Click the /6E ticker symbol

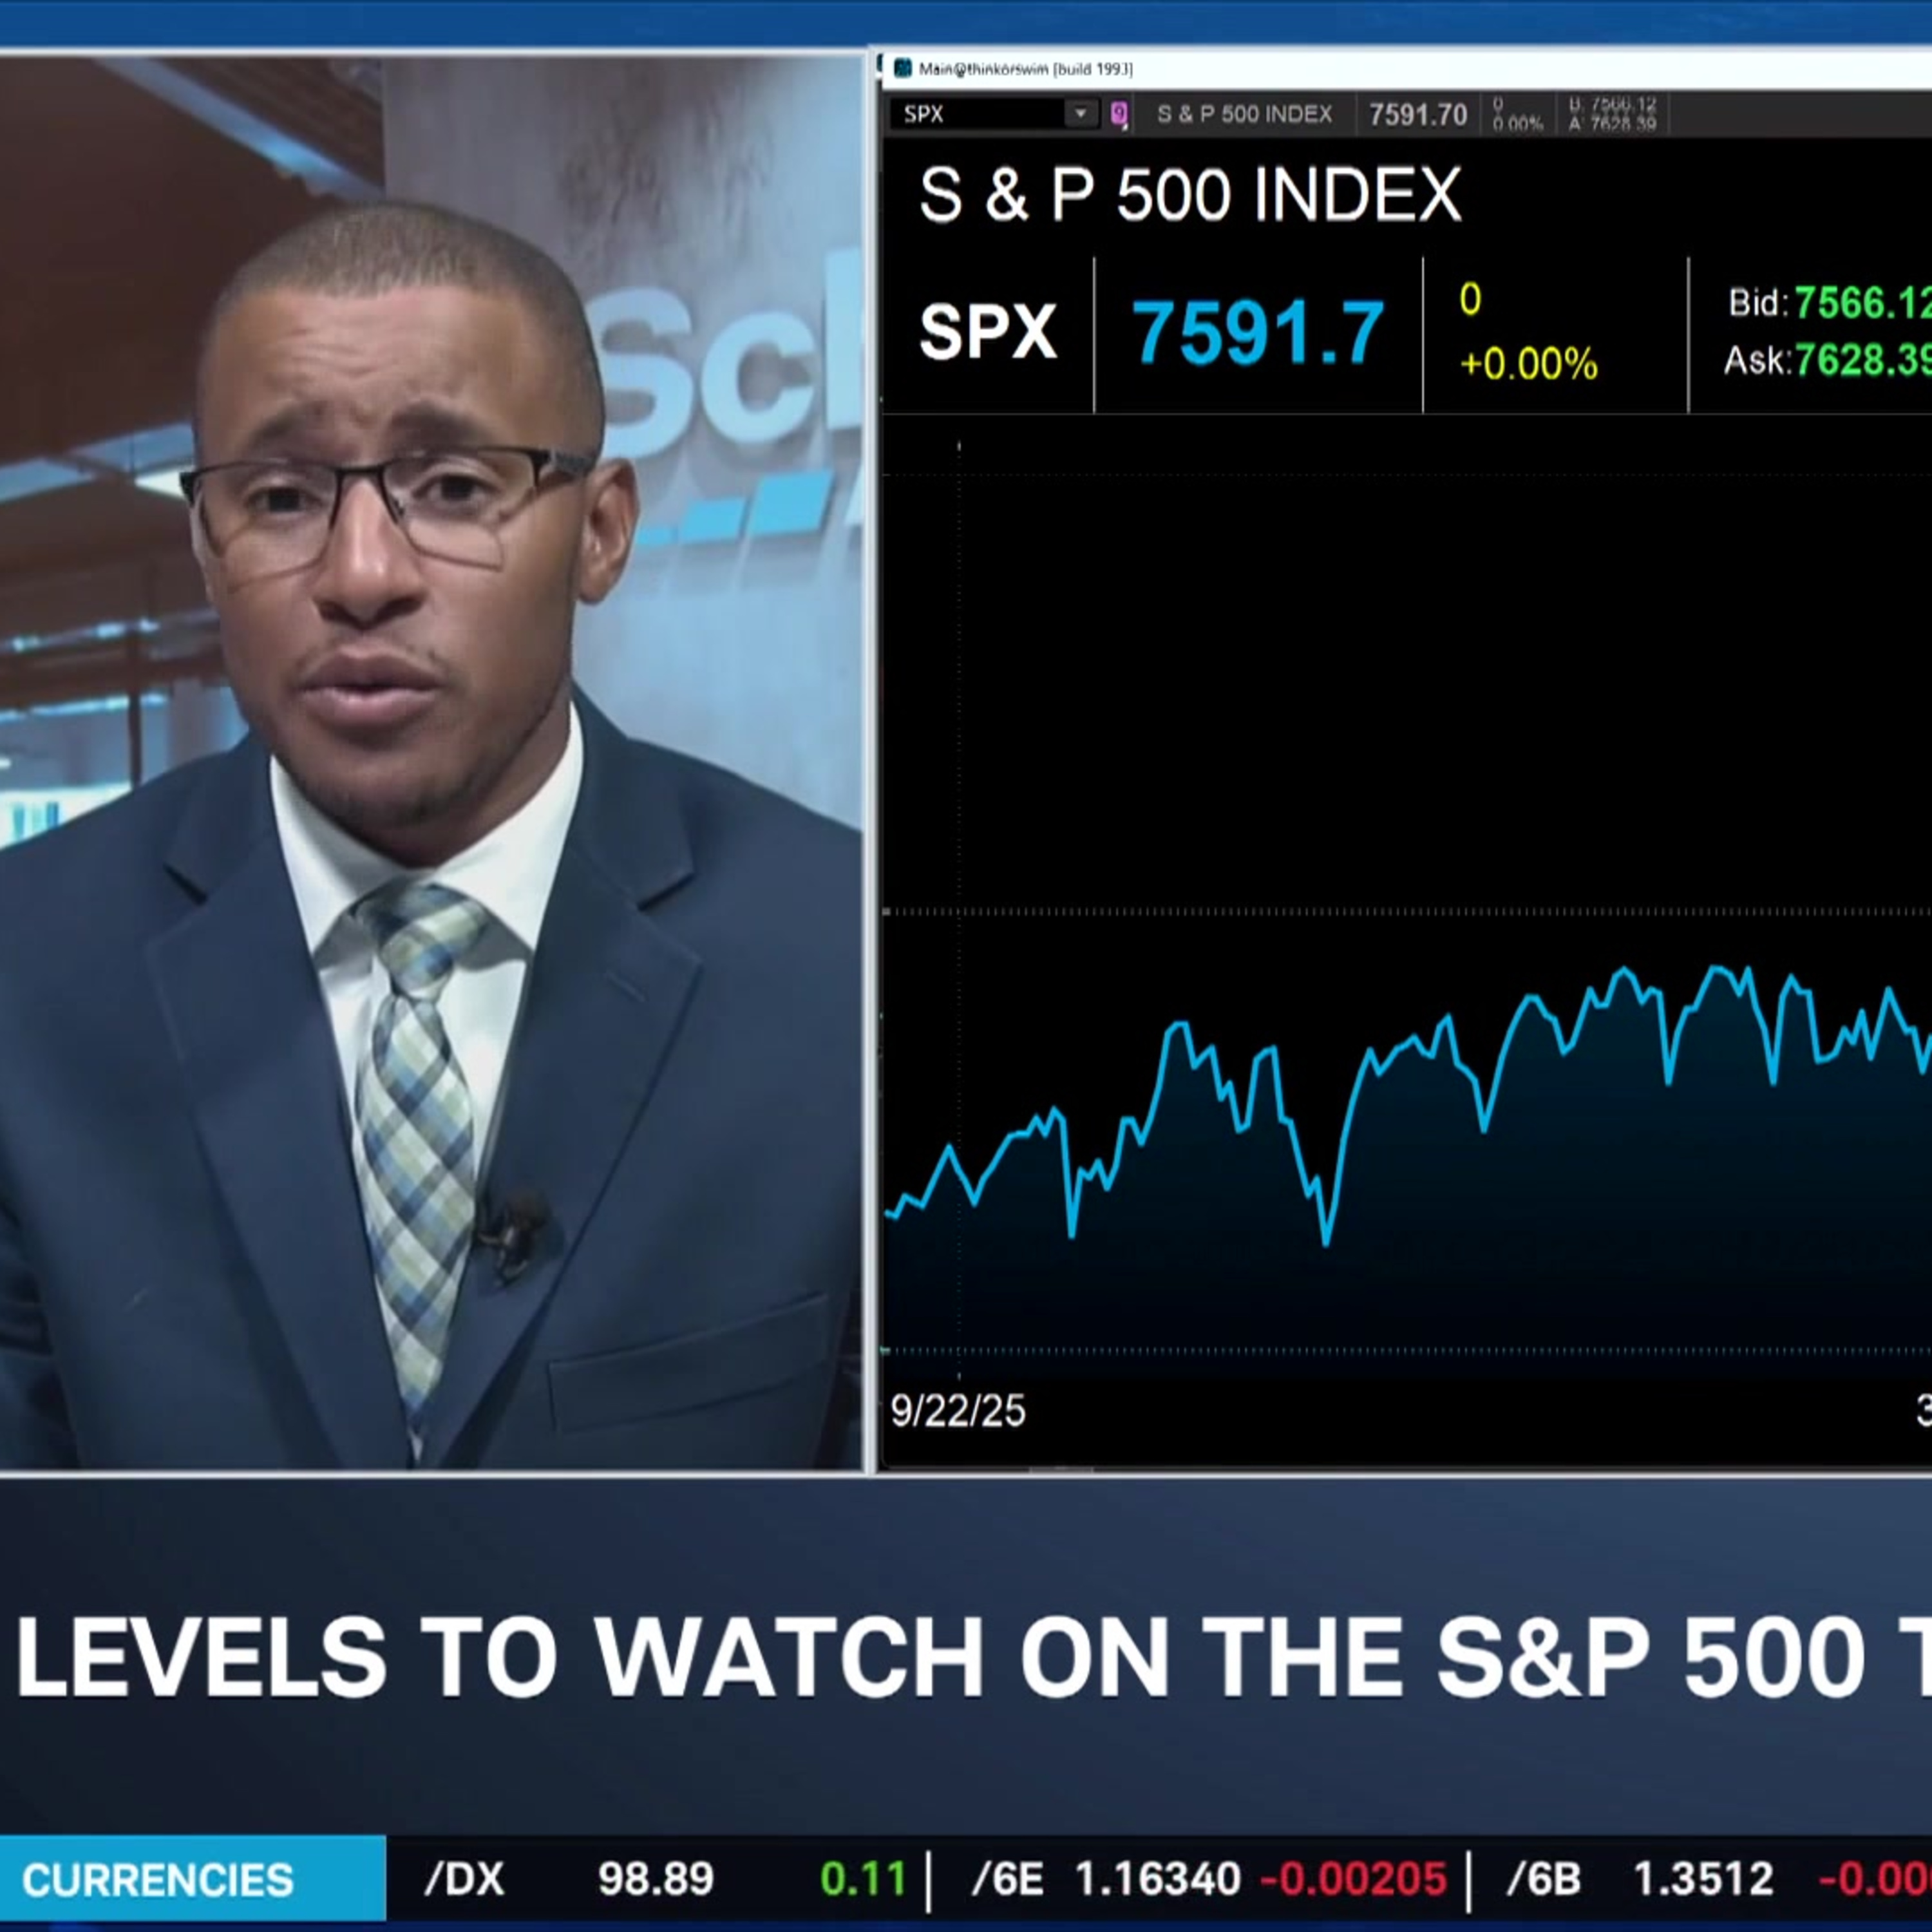tap(1007, 1879)
